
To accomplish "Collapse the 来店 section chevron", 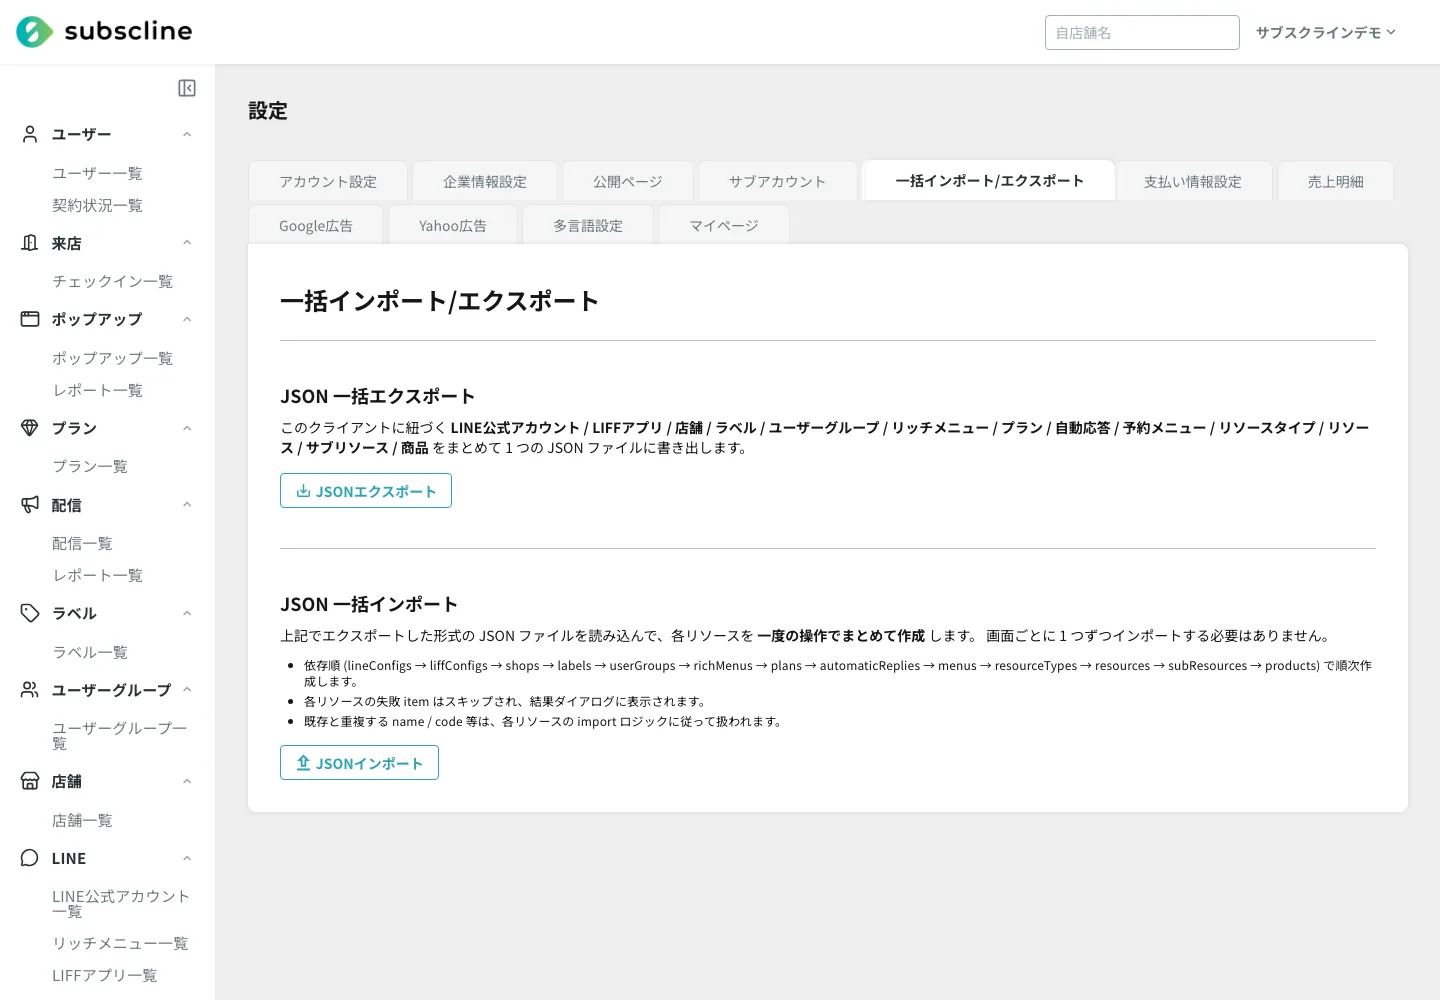I will point(187,243).
